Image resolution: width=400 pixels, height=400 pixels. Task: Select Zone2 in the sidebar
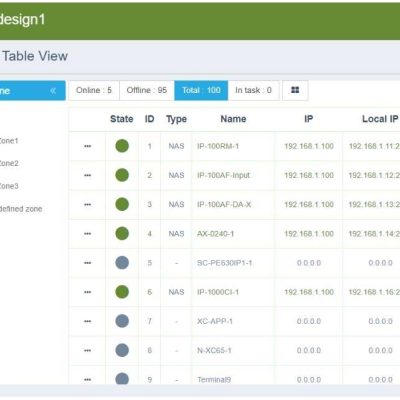tap(8, 163)
